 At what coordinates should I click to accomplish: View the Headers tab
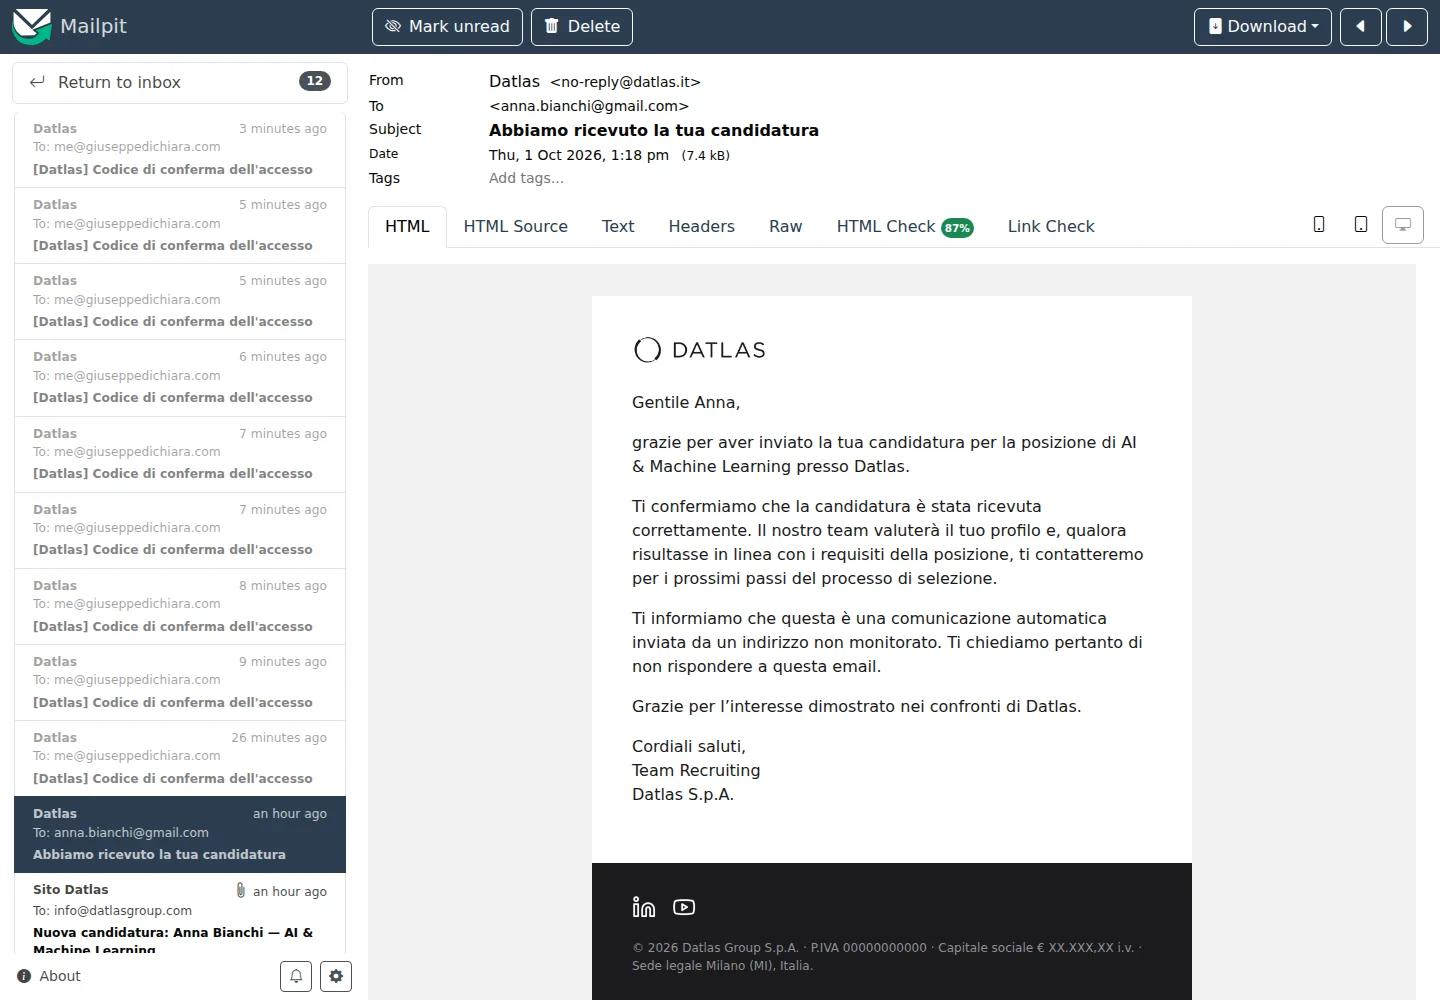click(x=702, y=226)
